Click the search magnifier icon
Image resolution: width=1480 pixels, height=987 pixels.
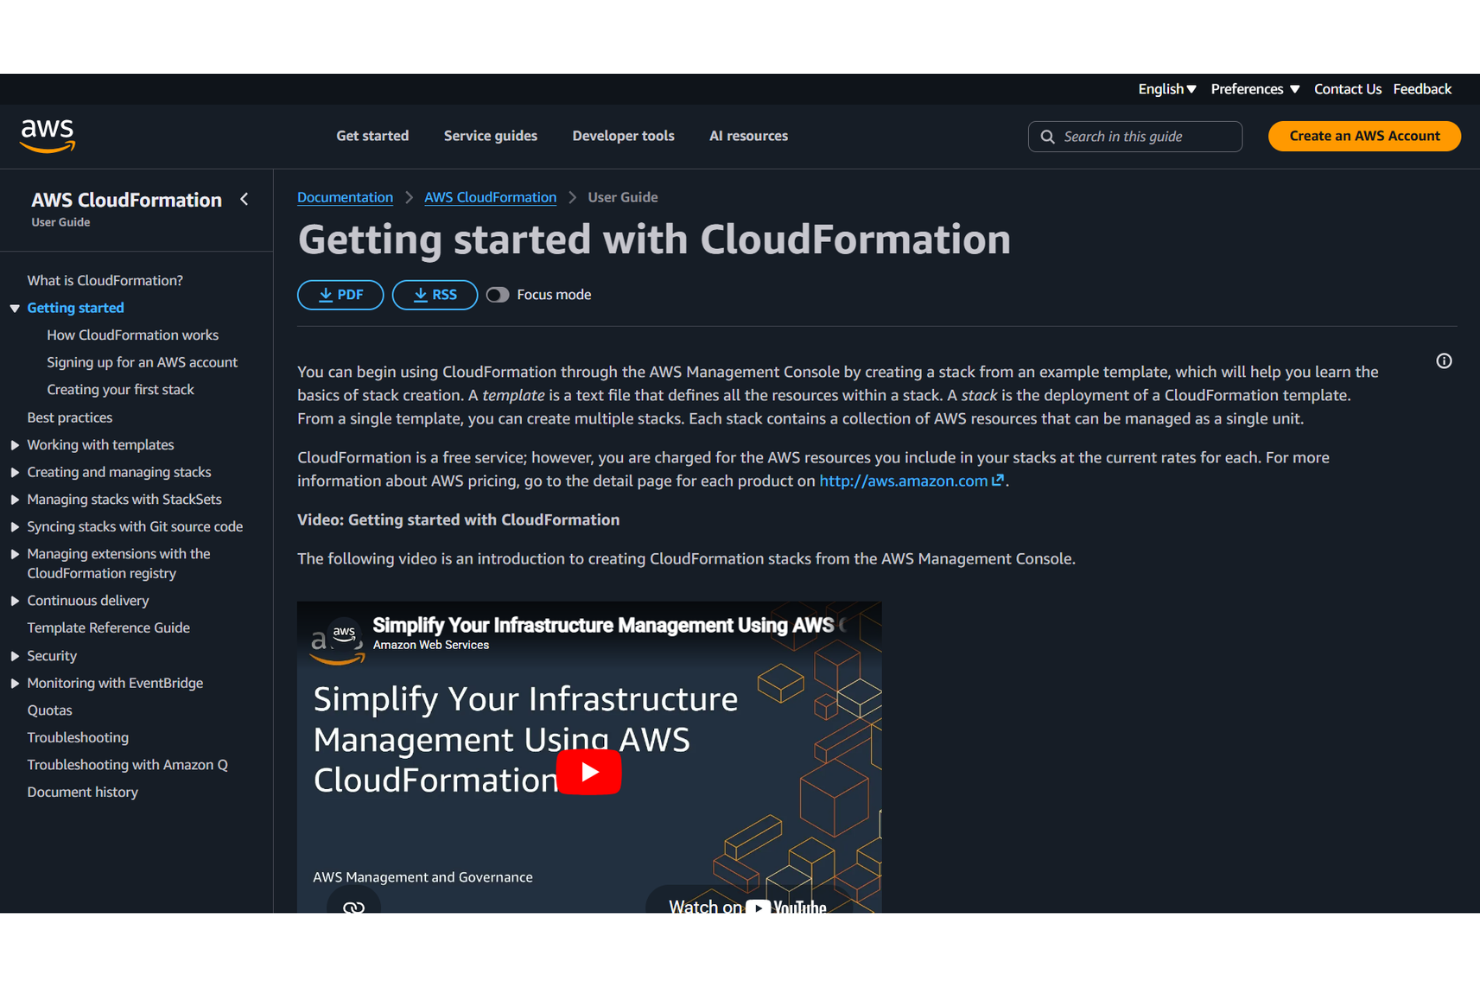coord(1047,137)
